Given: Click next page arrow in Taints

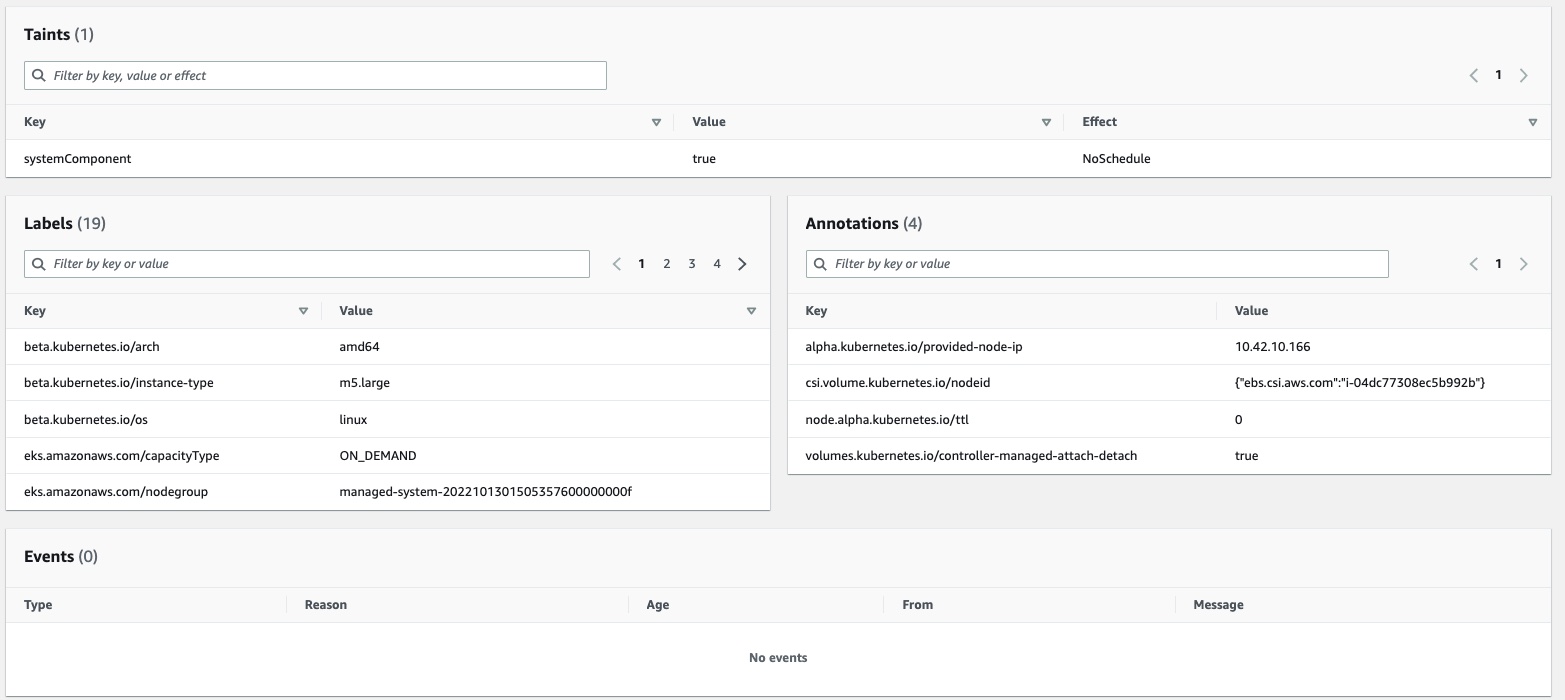Looking at the screenshot, I should [x=1523, y=75].
